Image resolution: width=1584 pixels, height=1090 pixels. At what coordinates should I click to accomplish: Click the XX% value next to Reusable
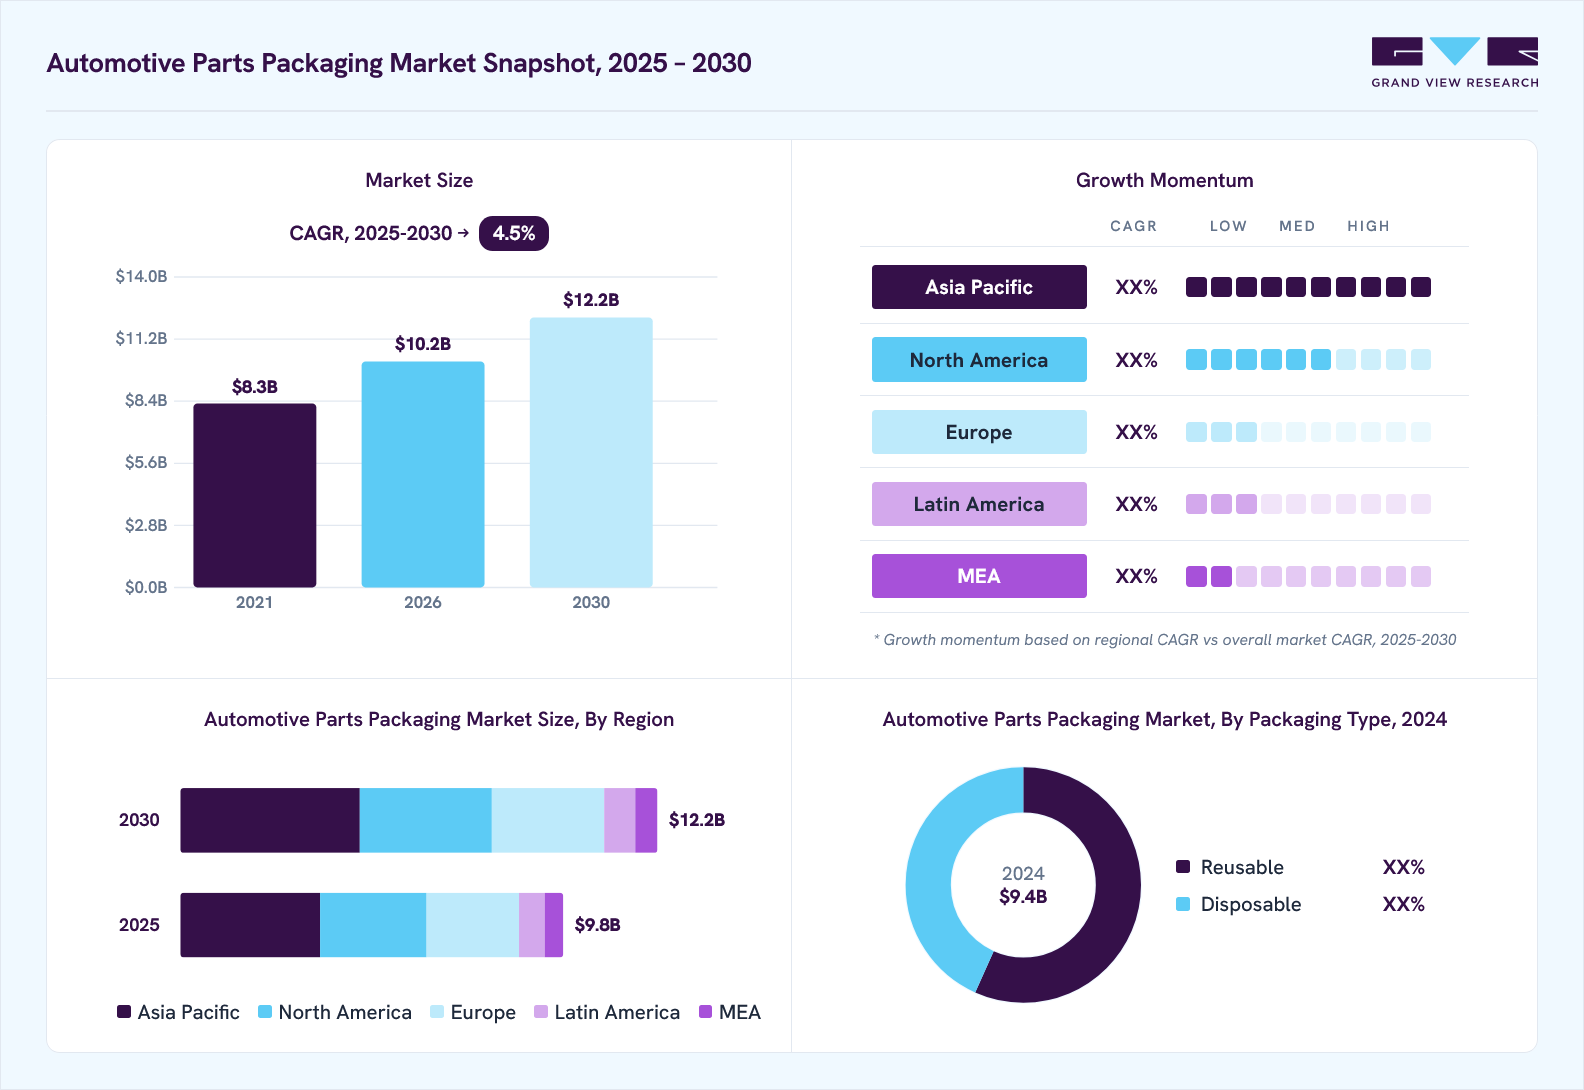(1404, 867)
